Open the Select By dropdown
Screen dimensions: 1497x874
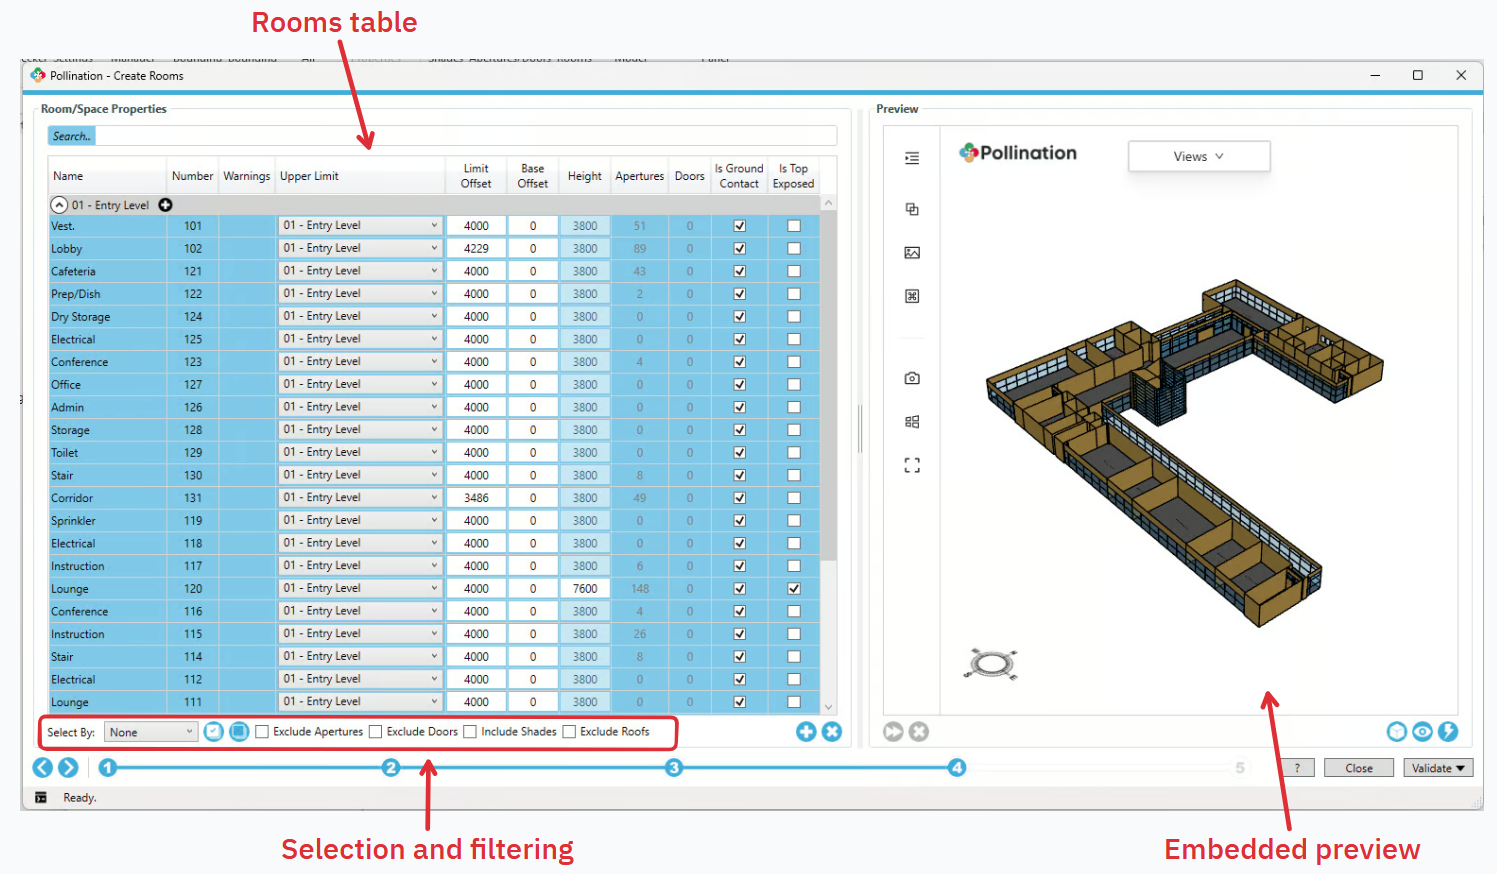point(152,732)
